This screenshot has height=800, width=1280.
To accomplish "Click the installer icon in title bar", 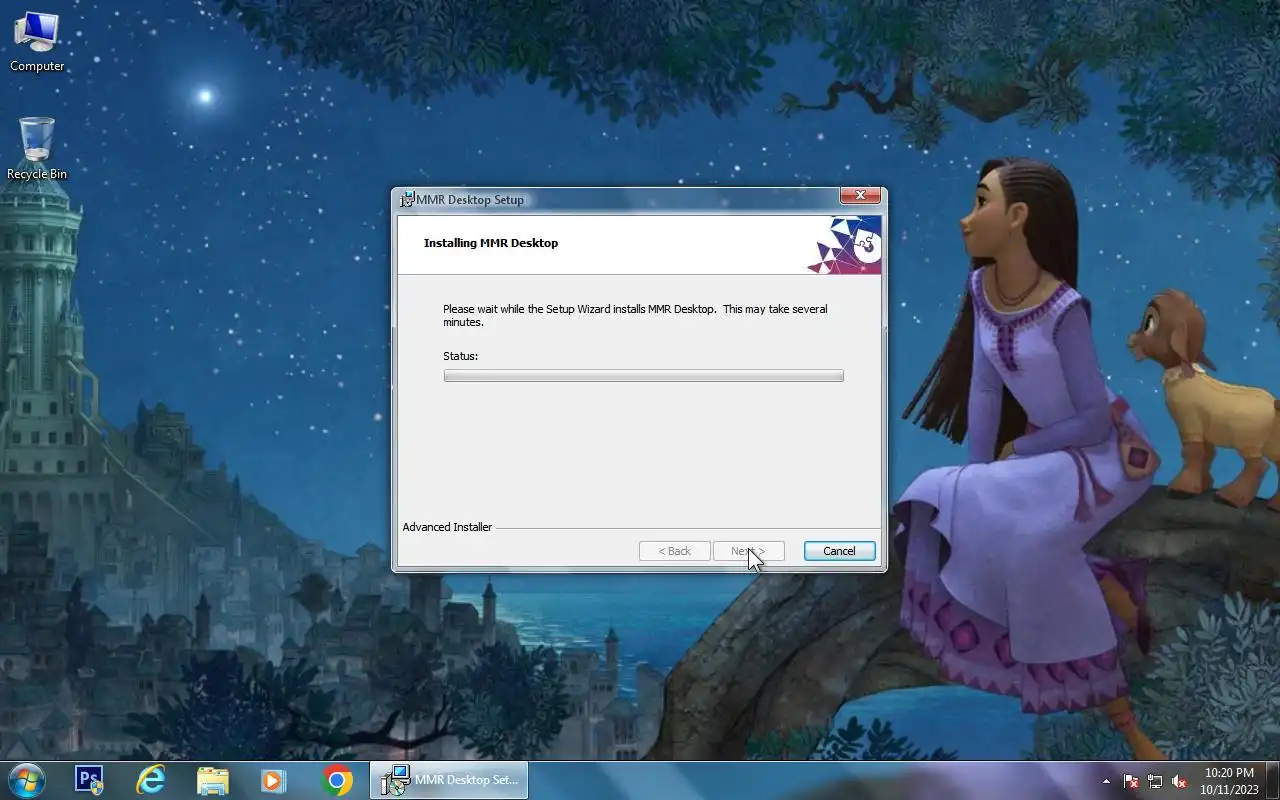I will [x=407, y=199].
